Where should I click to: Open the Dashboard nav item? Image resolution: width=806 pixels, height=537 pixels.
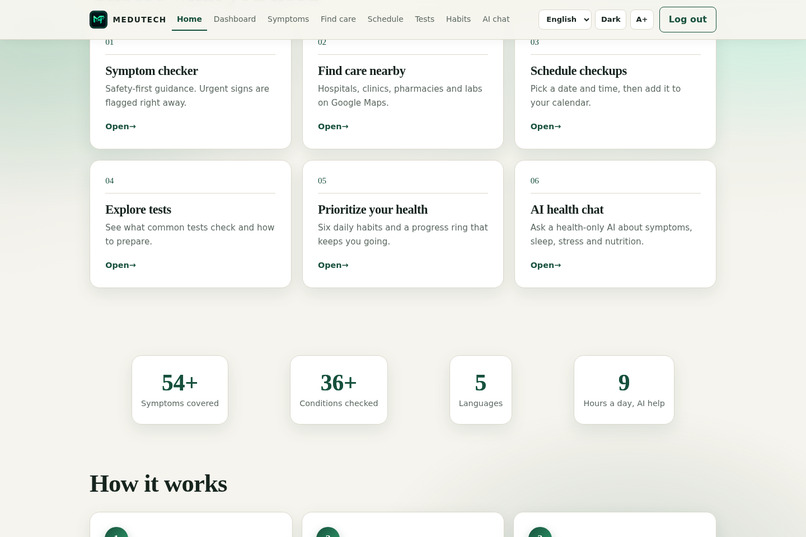(234, 19)
